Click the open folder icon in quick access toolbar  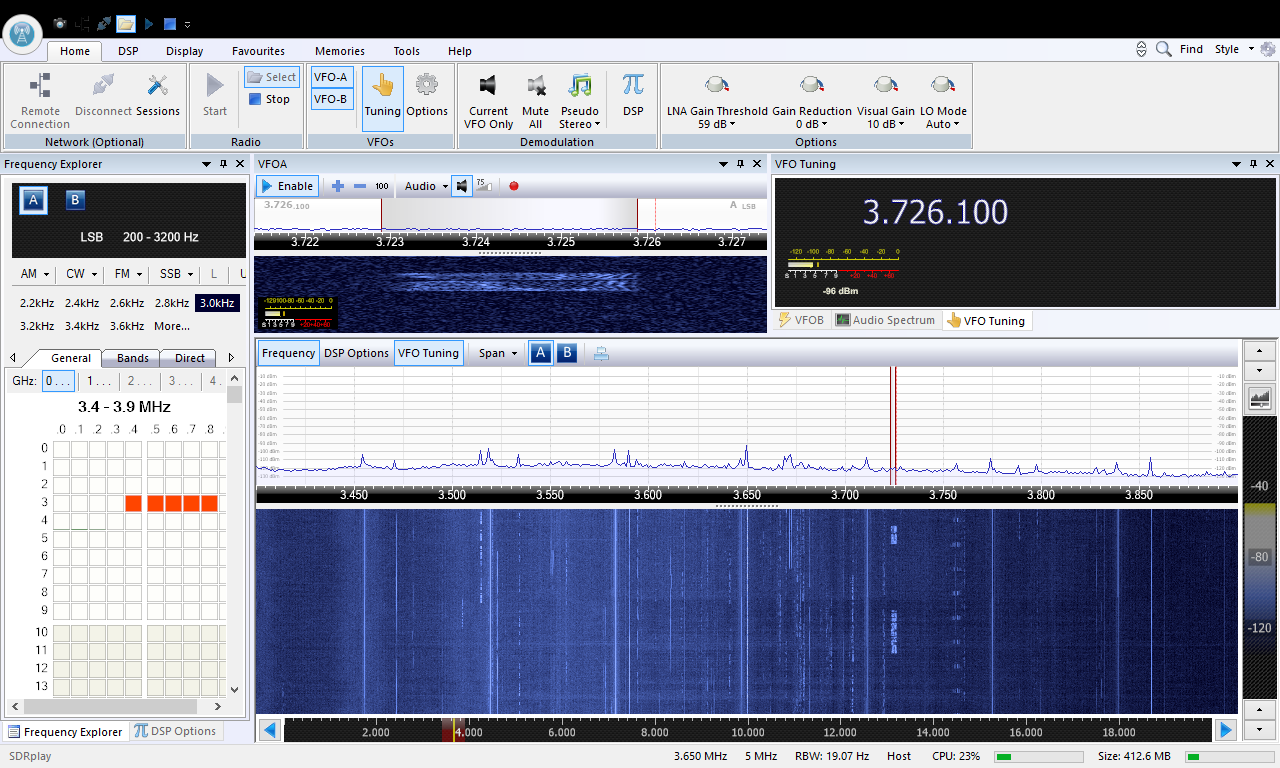pos(126,23)
